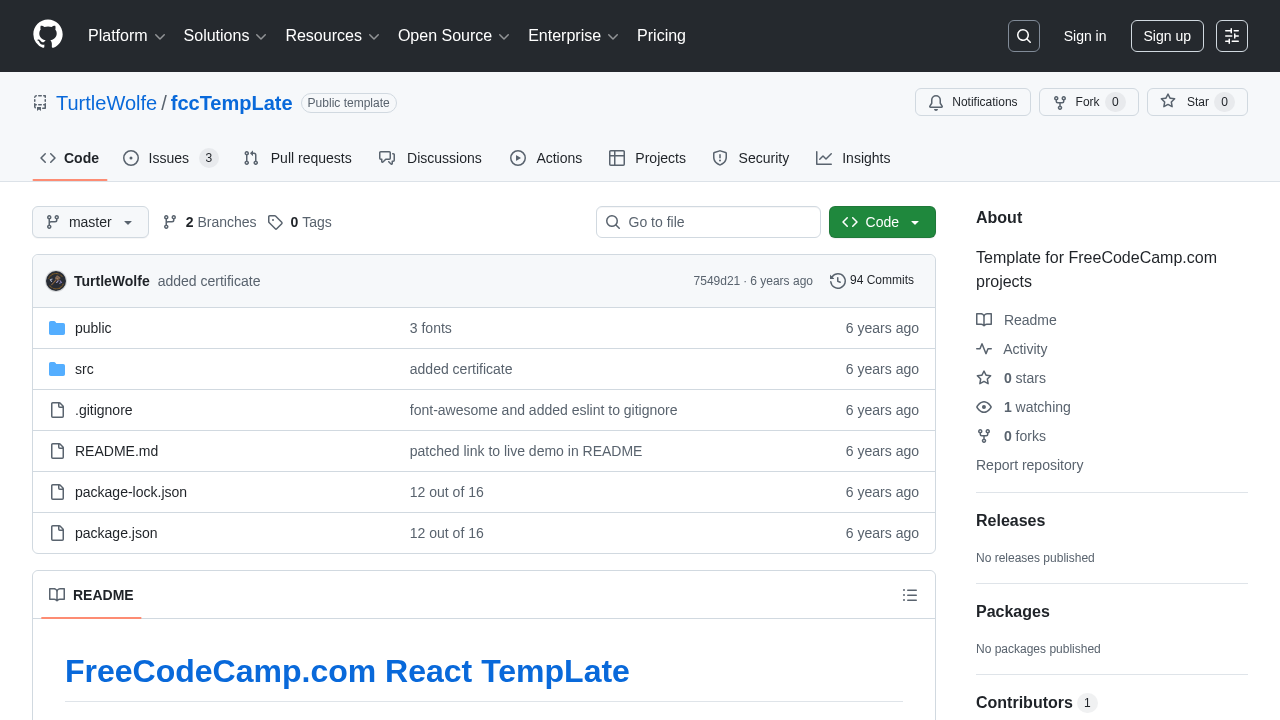Click the Report repository link
1280x720 pixels.
coord(1029,465)
